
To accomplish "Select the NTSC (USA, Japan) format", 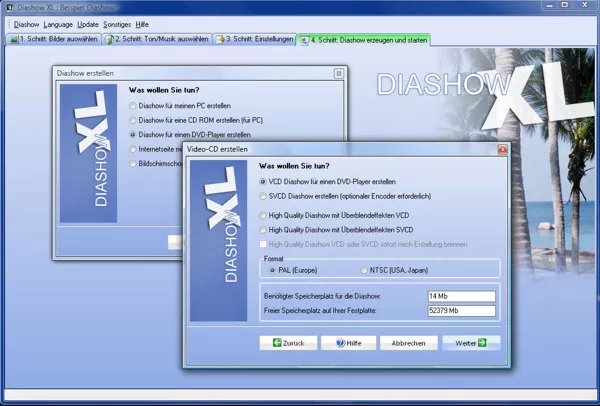I will pyautogui.click(x=363, y=269).
